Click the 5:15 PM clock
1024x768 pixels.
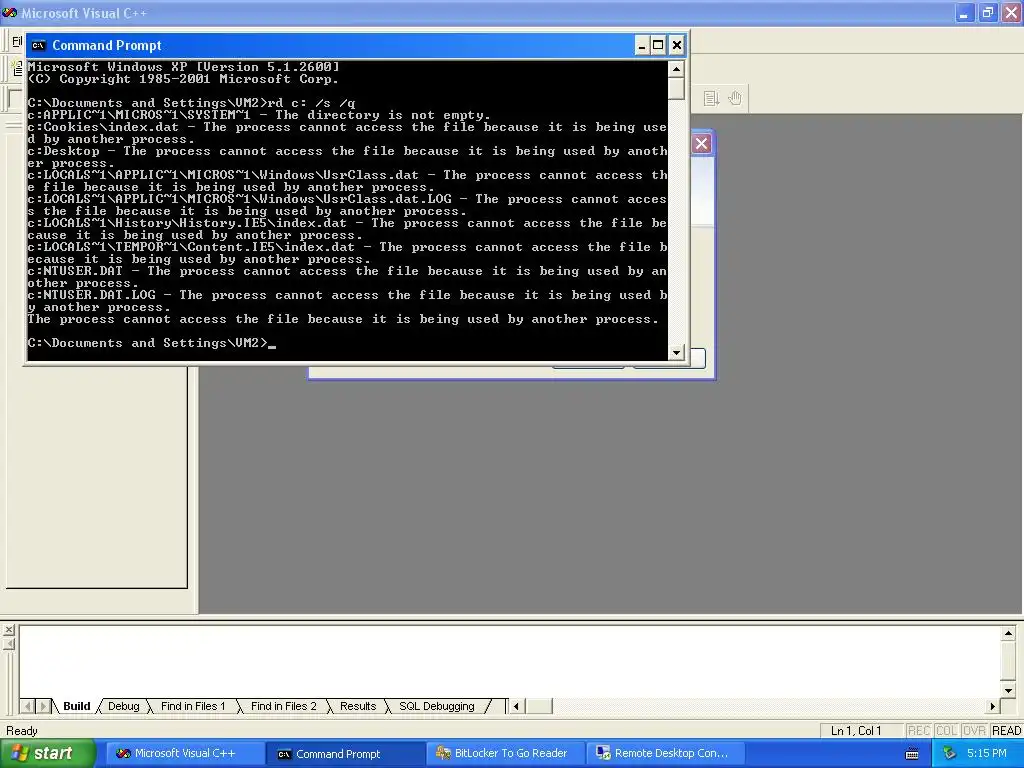click(x=987, y=753)
